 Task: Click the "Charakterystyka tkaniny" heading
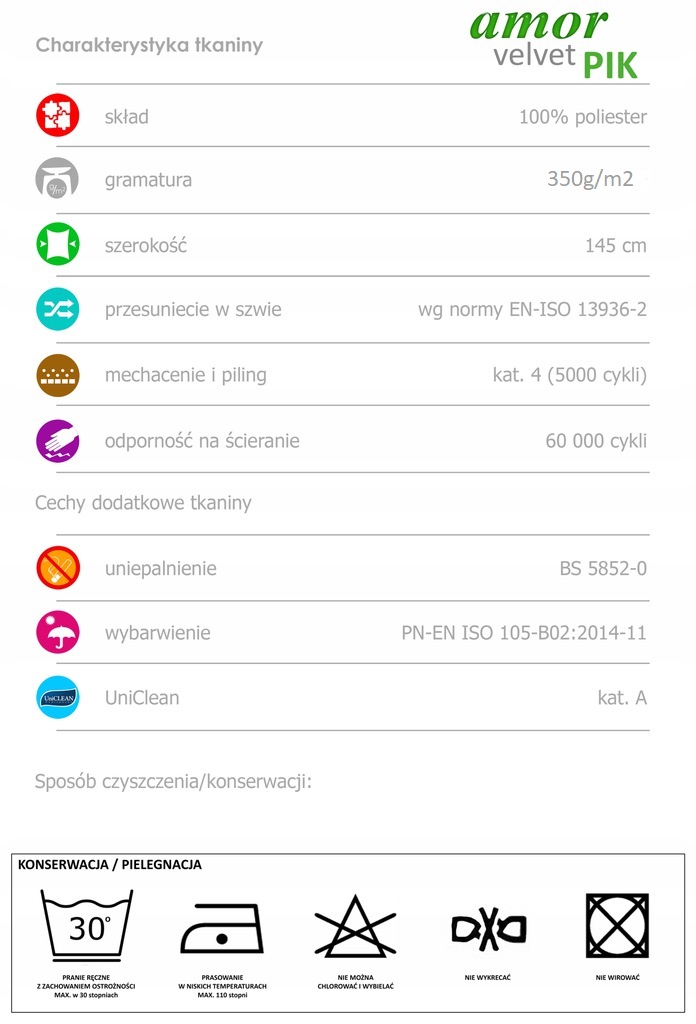[x=149, y=45]
